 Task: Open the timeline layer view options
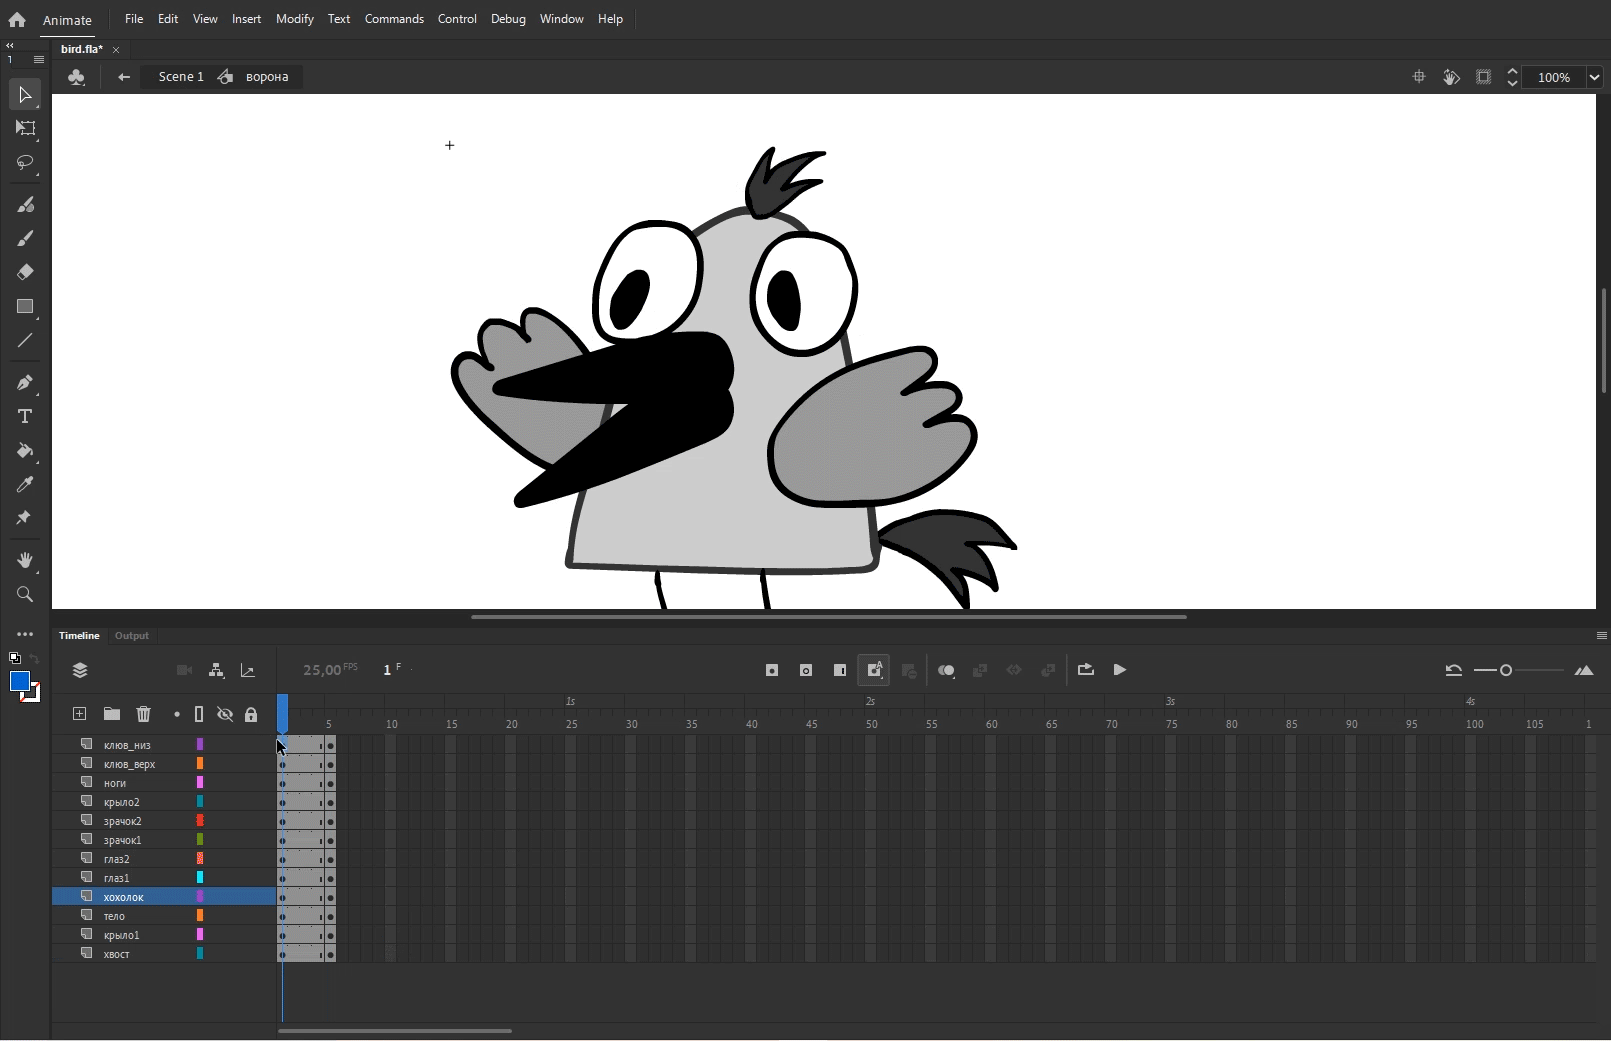[x=80, y=670]
